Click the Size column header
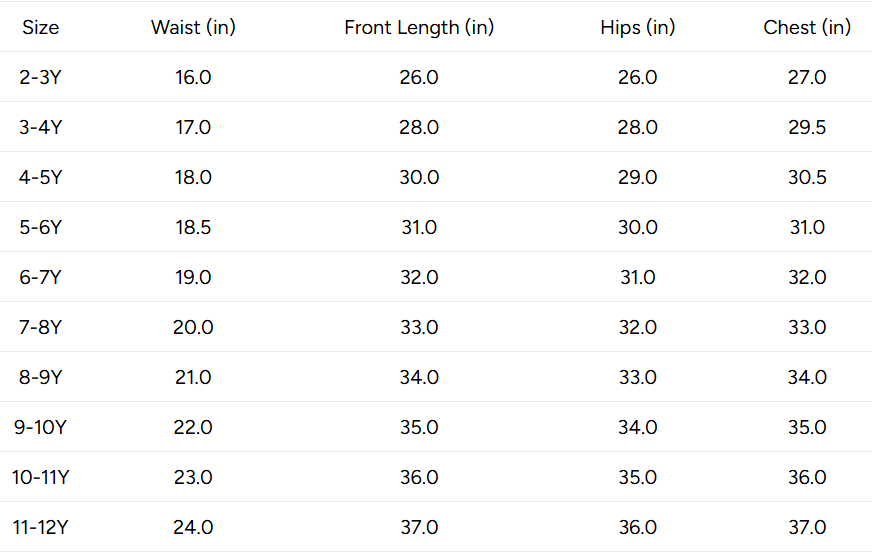872x552 pixels. (40, 27)
